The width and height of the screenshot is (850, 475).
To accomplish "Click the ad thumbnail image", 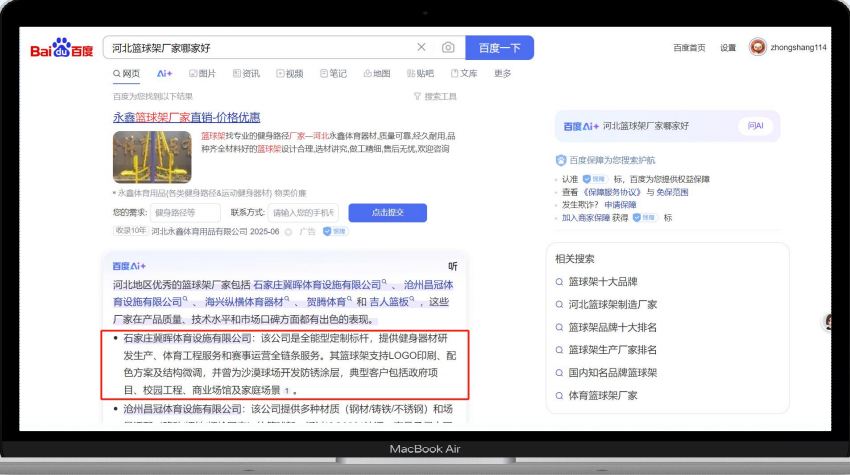I will click(x=152, y=156).
